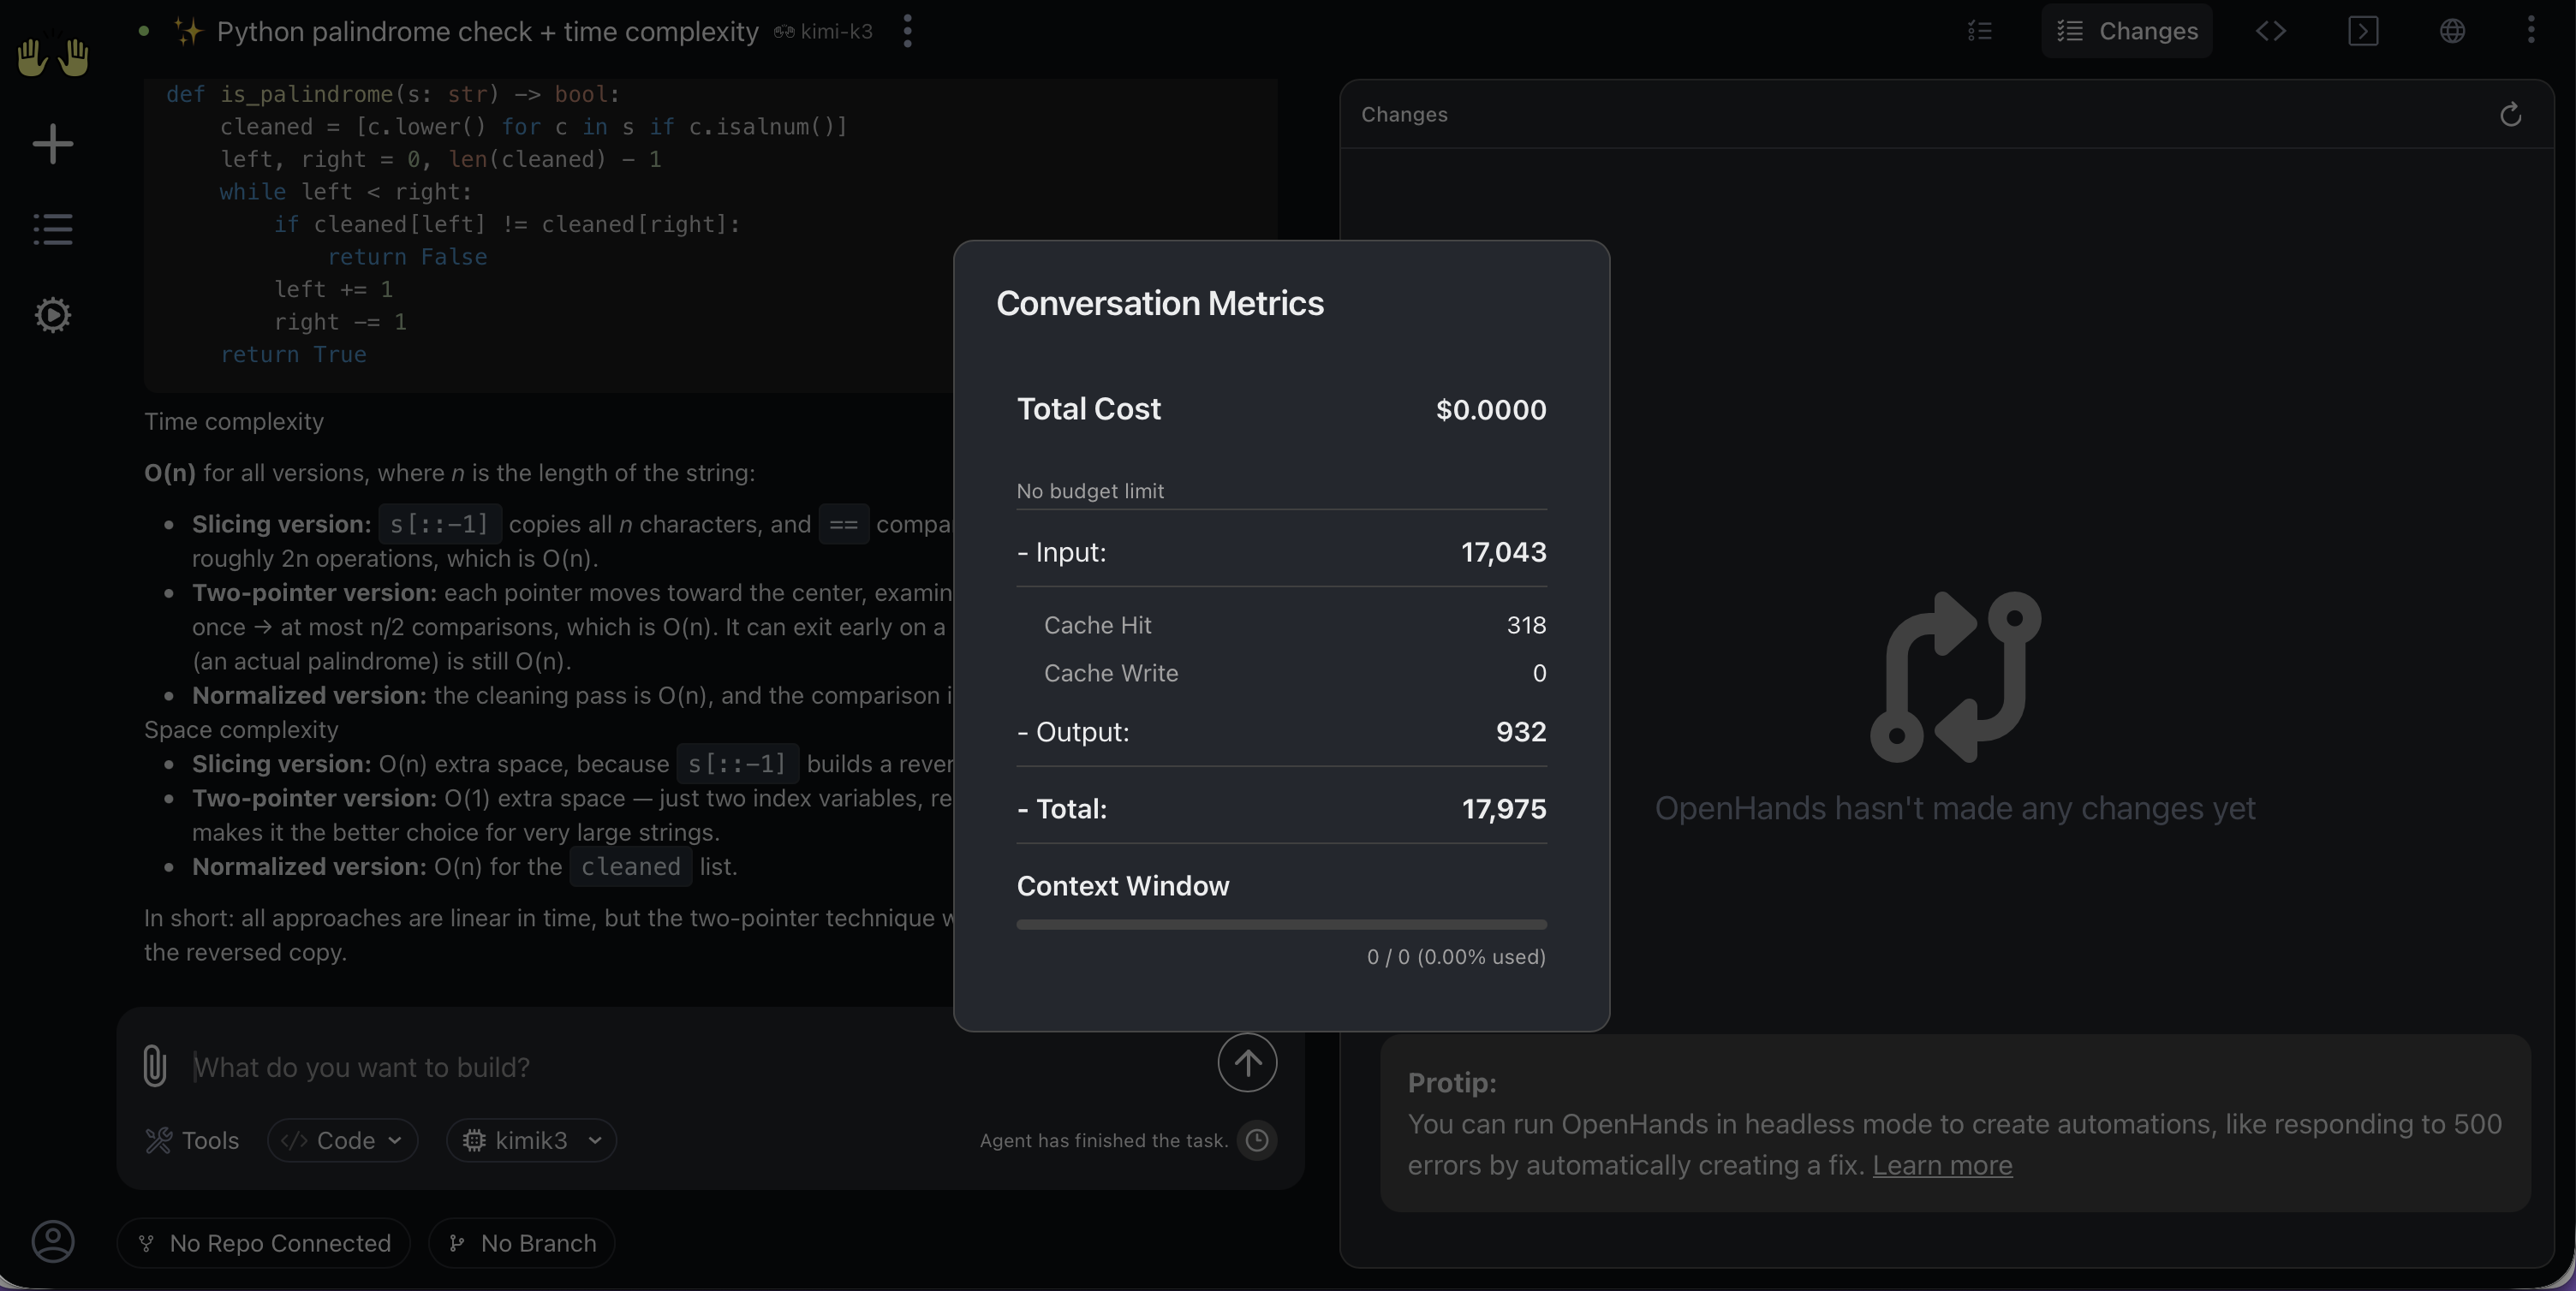
Task: Expand the kimik3 model dropdown
Action: coord(531,1141)
